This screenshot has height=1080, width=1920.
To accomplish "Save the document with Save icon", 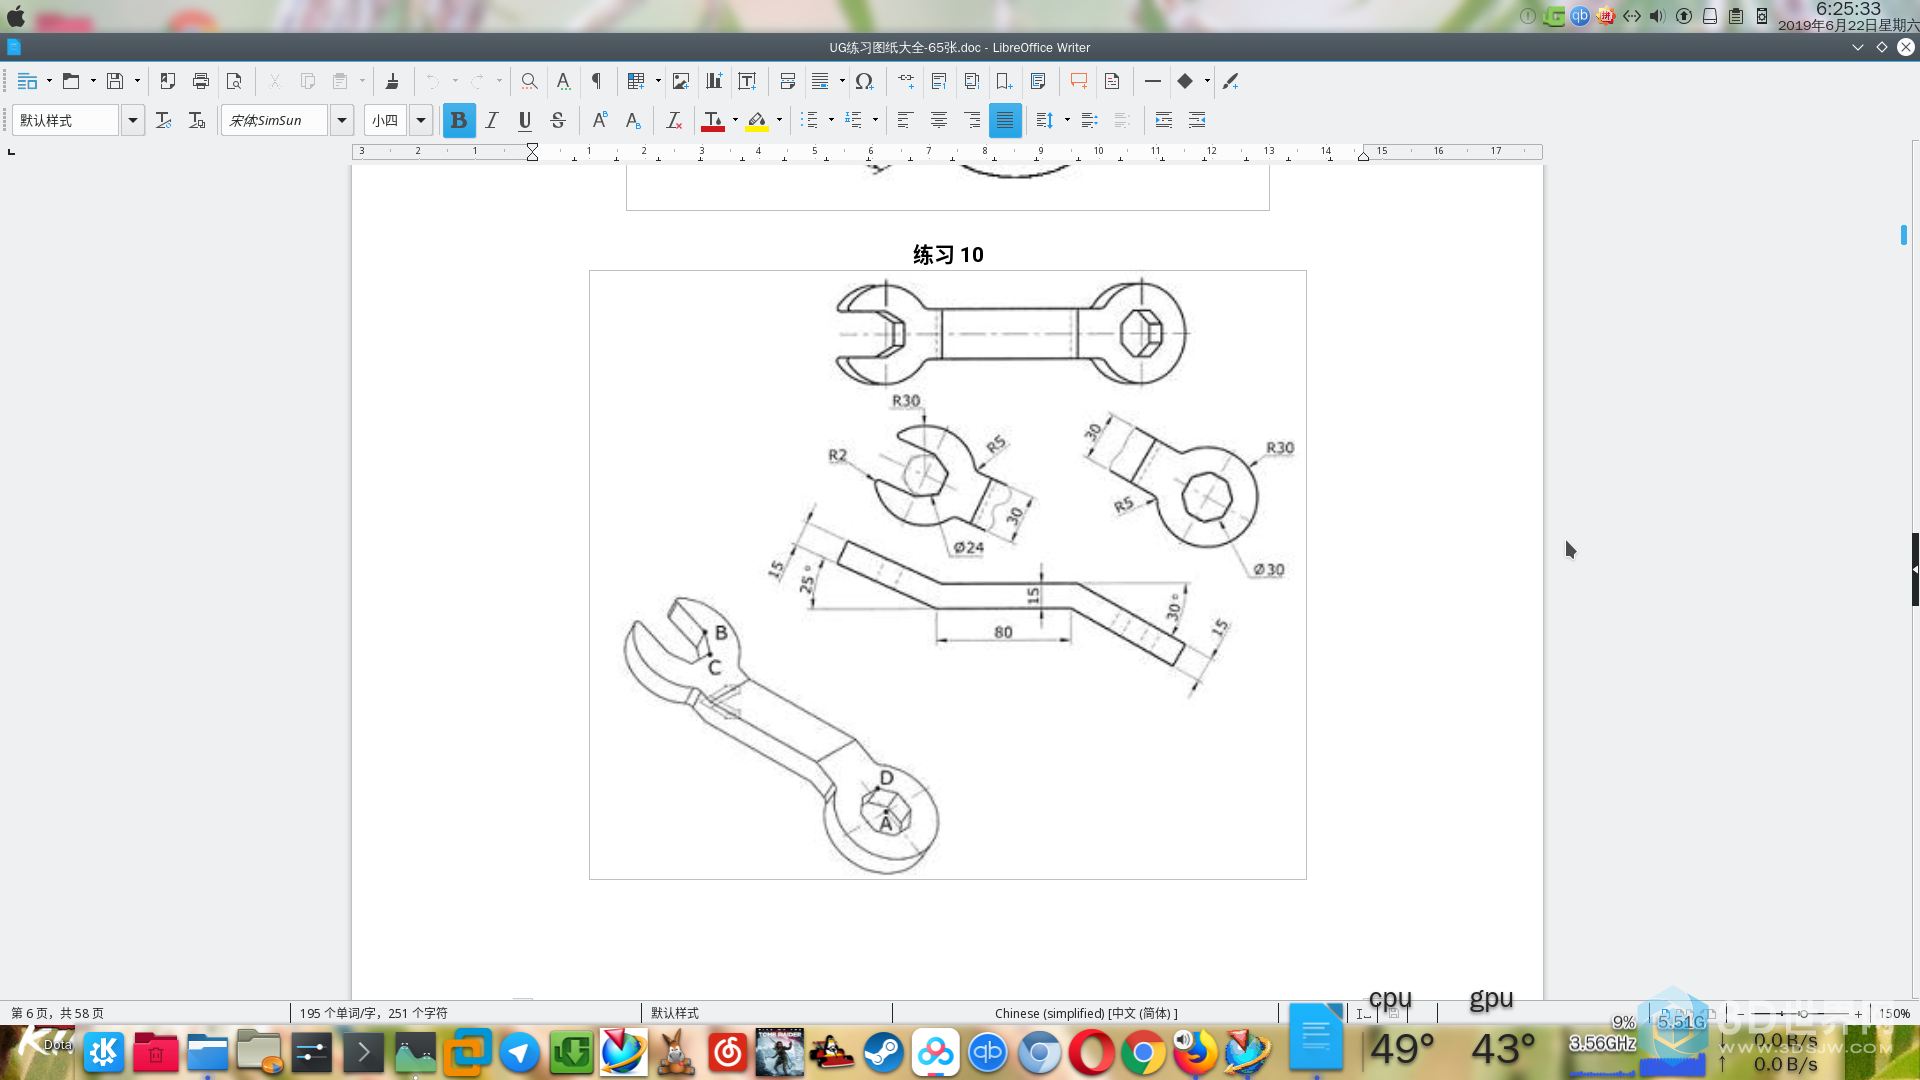I will (x=115, y=81).
